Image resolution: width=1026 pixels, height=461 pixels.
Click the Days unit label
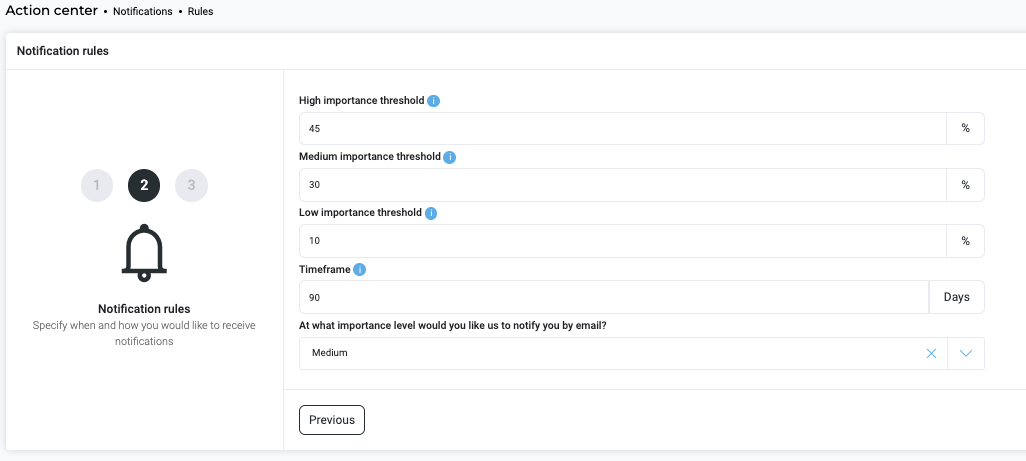pyautogui.click(x=957, y=297)
